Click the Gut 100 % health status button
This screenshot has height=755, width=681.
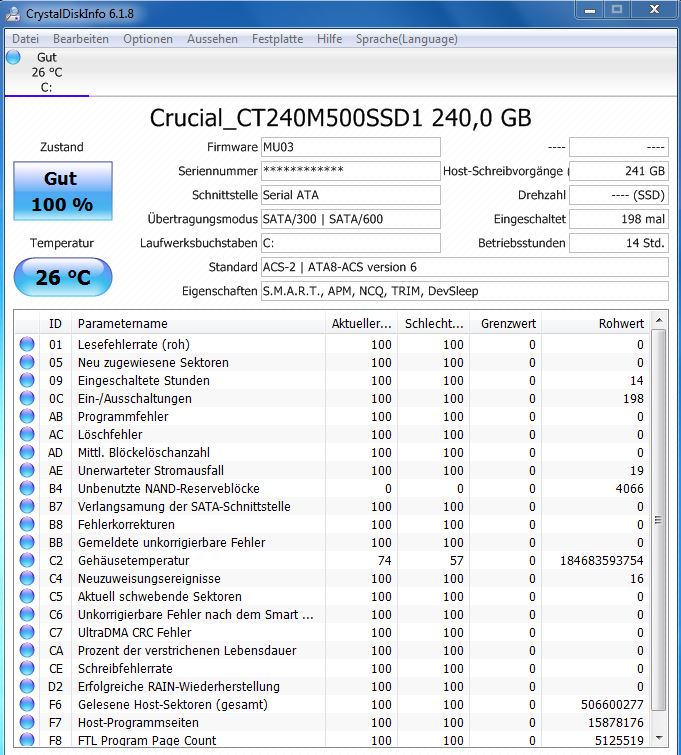[x=63, y=191]
